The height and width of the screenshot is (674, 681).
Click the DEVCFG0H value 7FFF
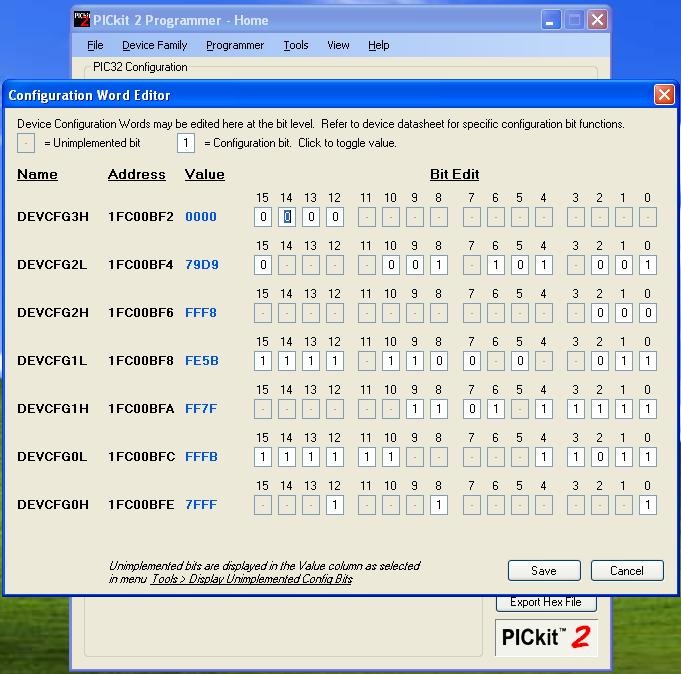201,505
